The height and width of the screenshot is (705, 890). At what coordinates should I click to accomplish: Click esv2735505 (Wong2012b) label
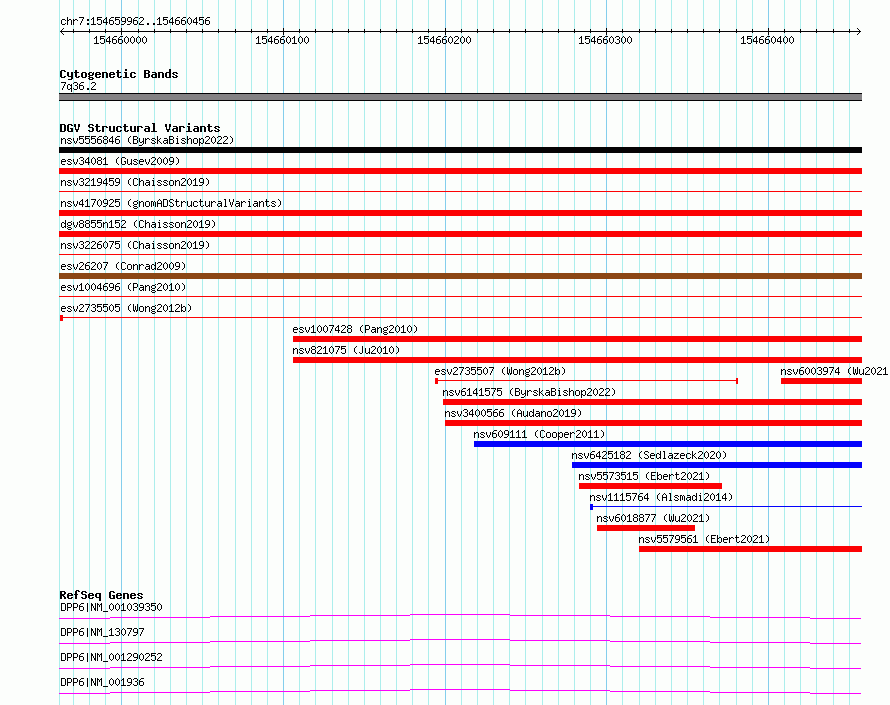tap(126, 308)
